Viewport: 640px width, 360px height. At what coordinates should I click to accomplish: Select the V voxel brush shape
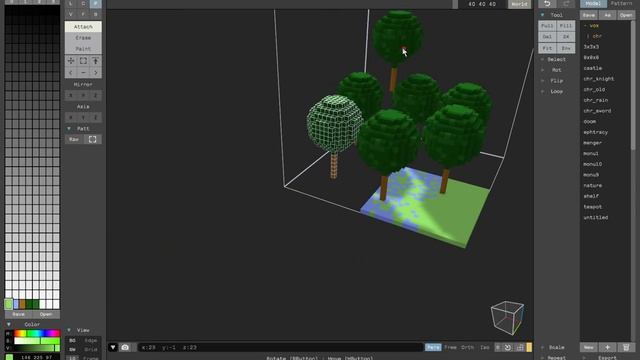click(x=71, y=14)
